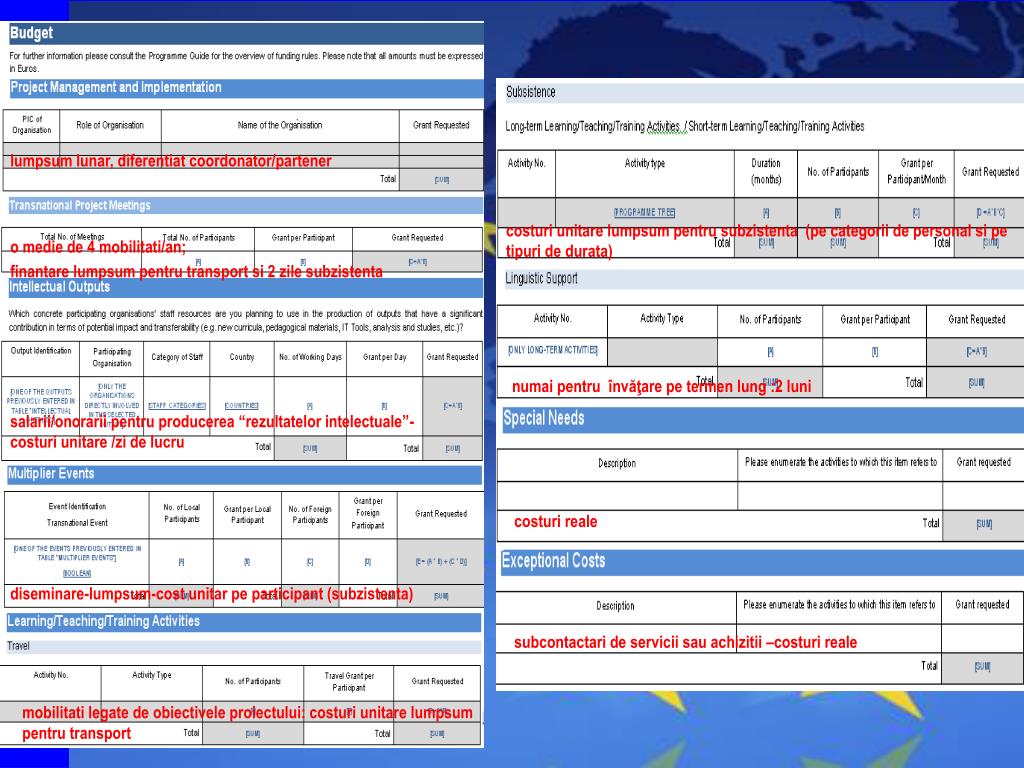
Task: Click the "No. of Working Days" column header
Action: pos(310,357)
